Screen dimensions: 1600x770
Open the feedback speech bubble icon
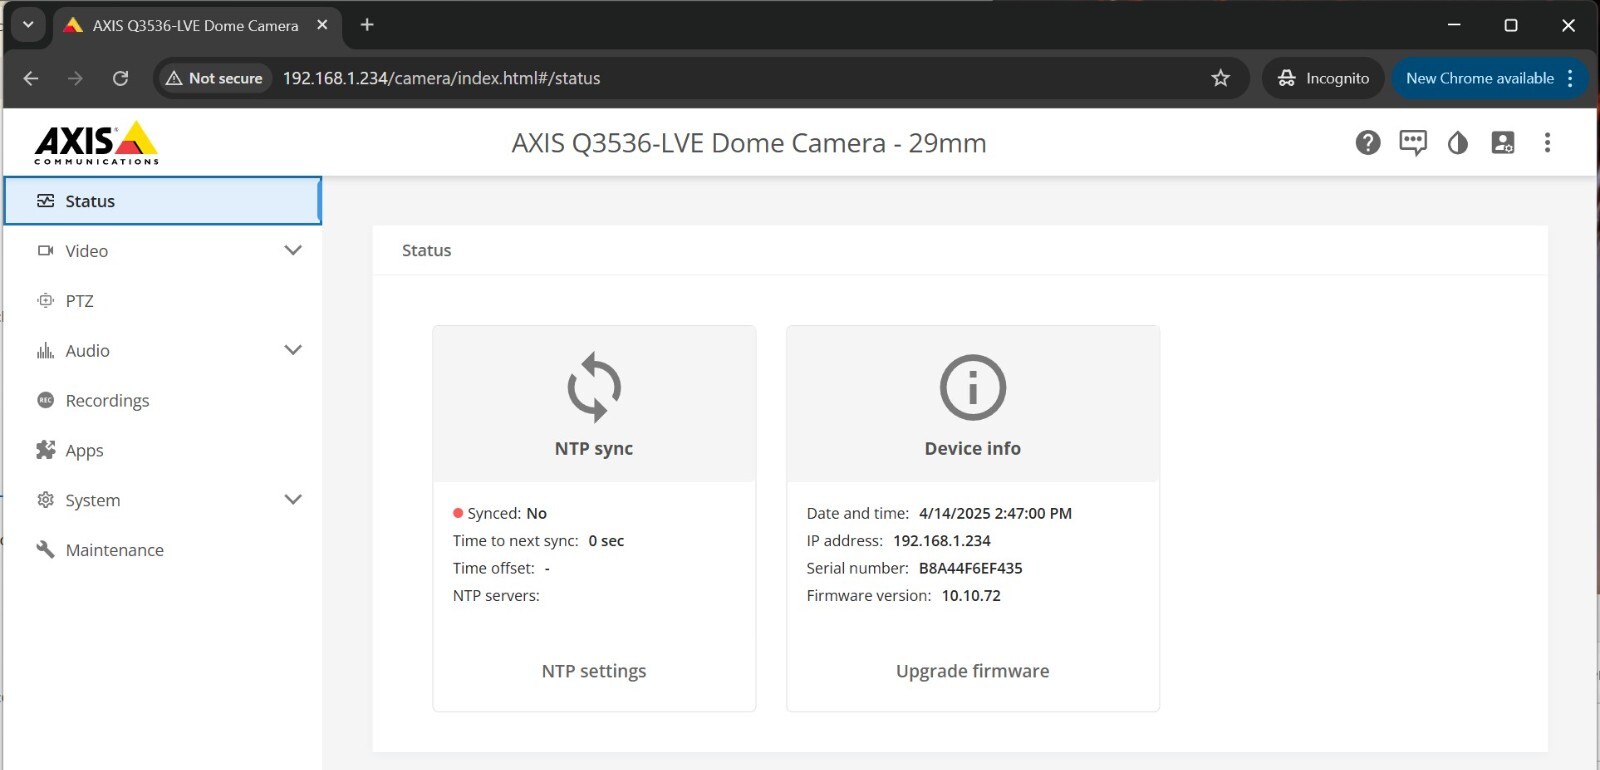[1413, 143]
